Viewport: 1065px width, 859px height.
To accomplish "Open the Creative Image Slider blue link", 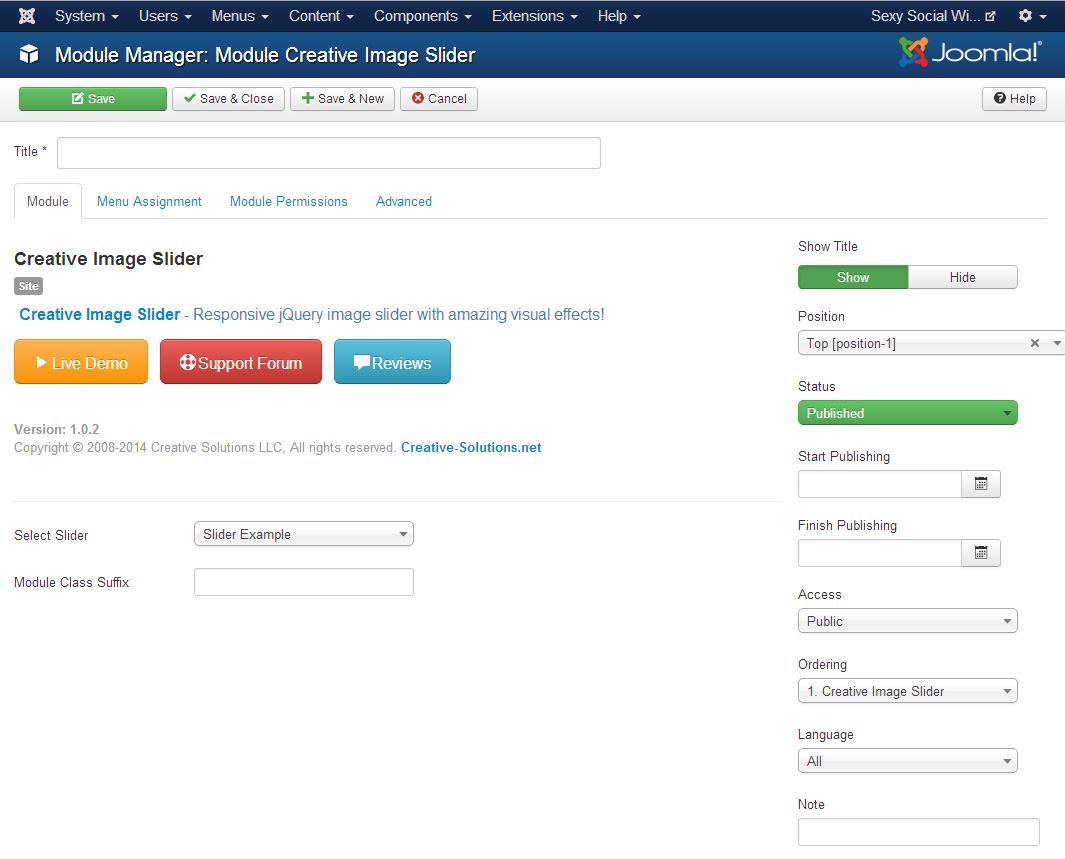I will [100, 314].
